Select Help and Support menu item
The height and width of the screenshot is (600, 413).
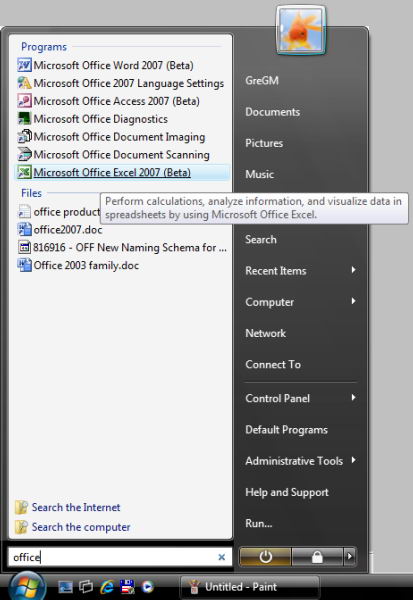point(287,492)
